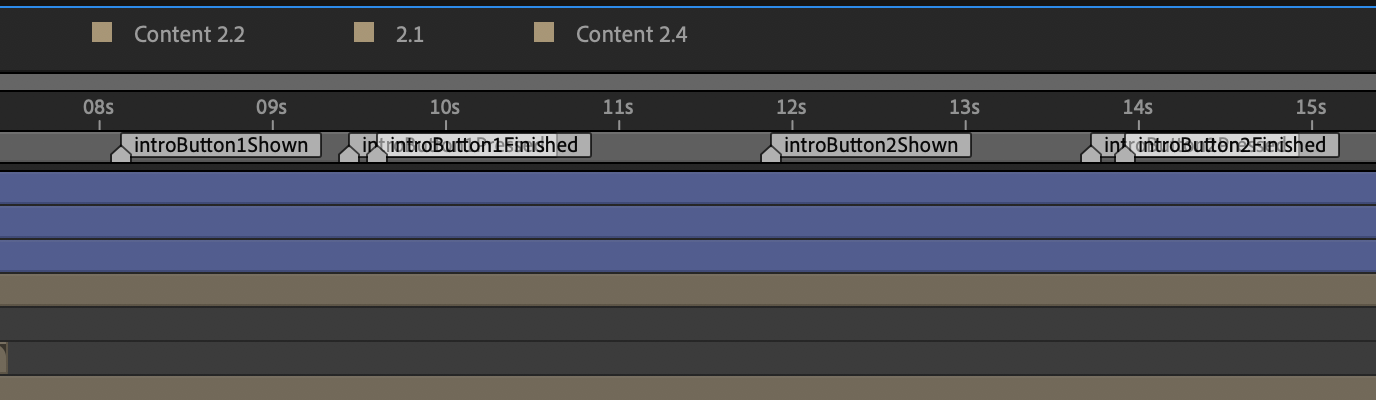Select the introButton1Finished marker pin
The width and height of the screenshot is (1376, 400).
pos(377,154)
